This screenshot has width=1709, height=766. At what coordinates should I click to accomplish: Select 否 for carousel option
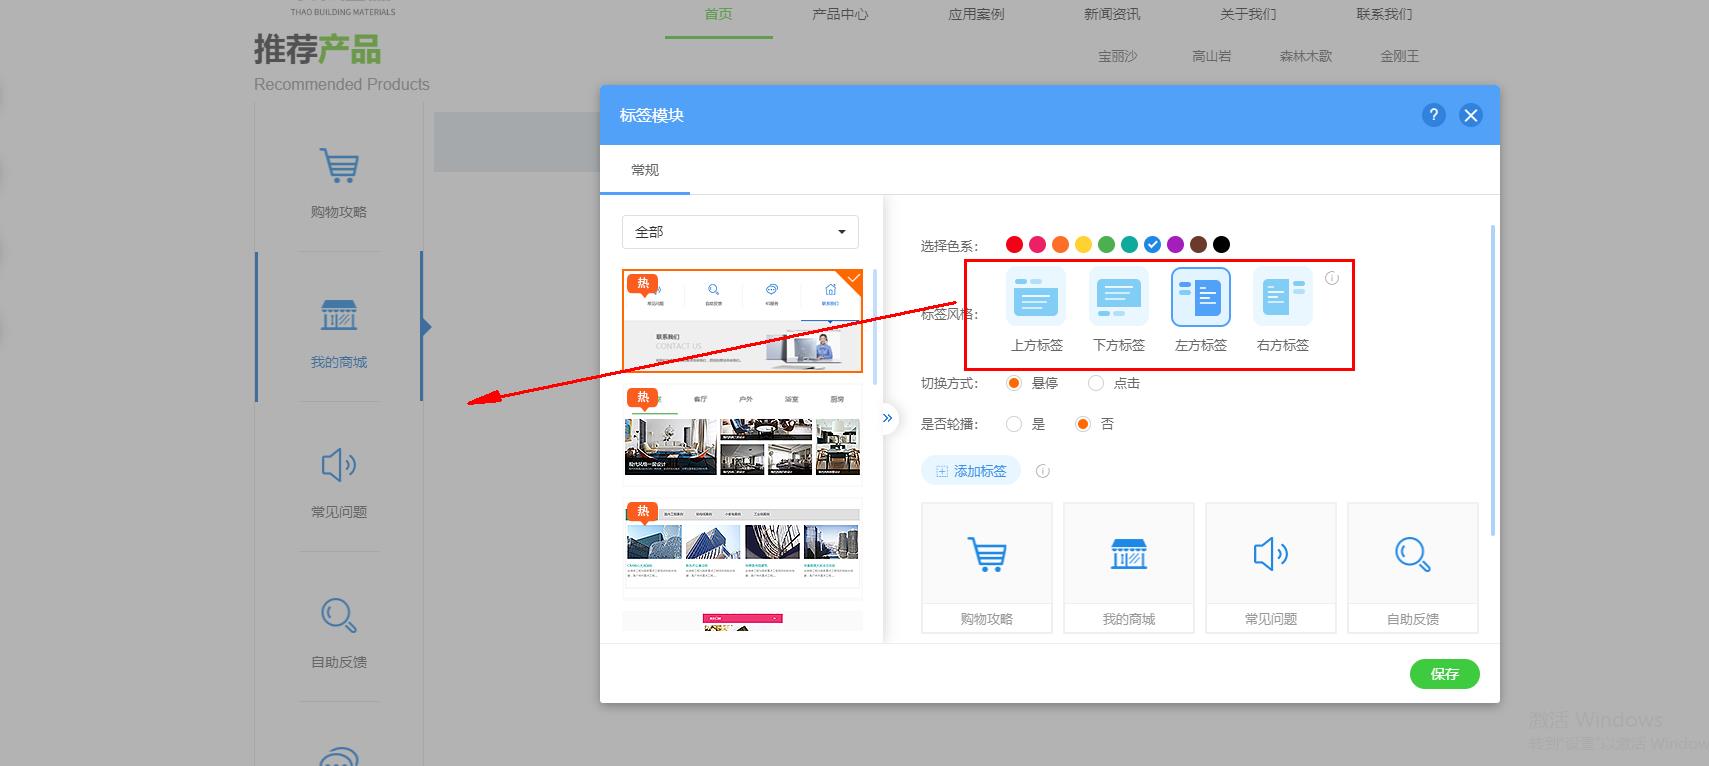(x=1082, y=424)
